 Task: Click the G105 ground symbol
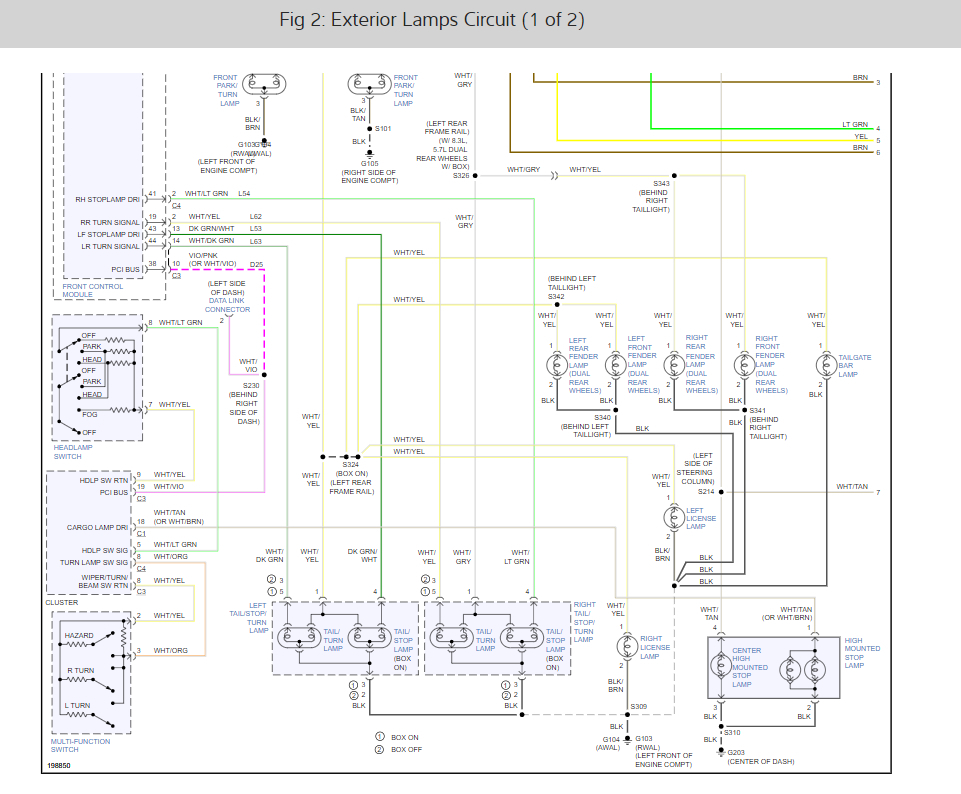(369, 152)
